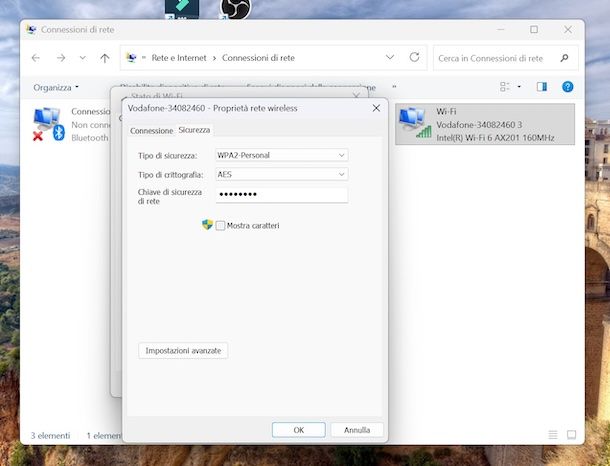
Task: Confirm with the OK button
Action: (x=299, y=430)
